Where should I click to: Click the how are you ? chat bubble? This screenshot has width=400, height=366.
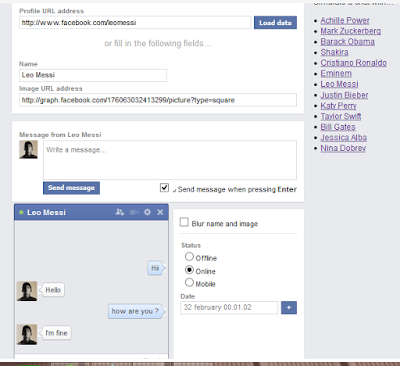coord(136,311)
